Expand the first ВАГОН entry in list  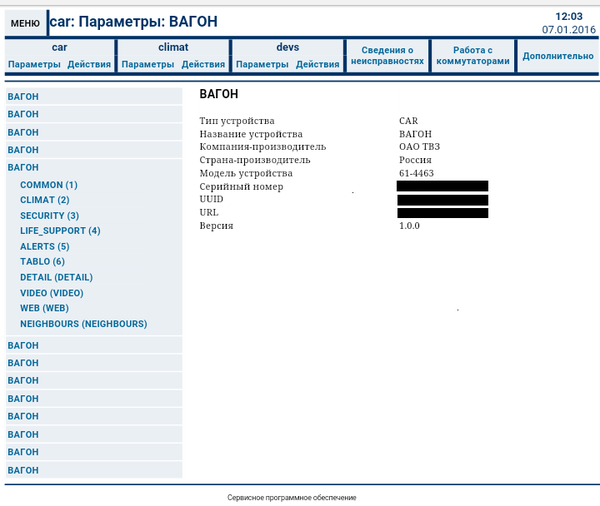(x=23, y=96)
